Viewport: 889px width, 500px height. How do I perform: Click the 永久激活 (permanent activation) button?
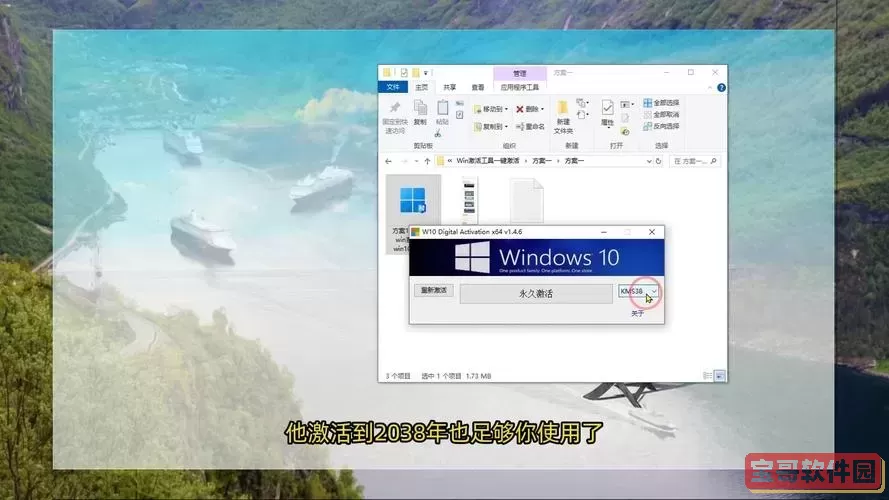(x=536, y=294)
